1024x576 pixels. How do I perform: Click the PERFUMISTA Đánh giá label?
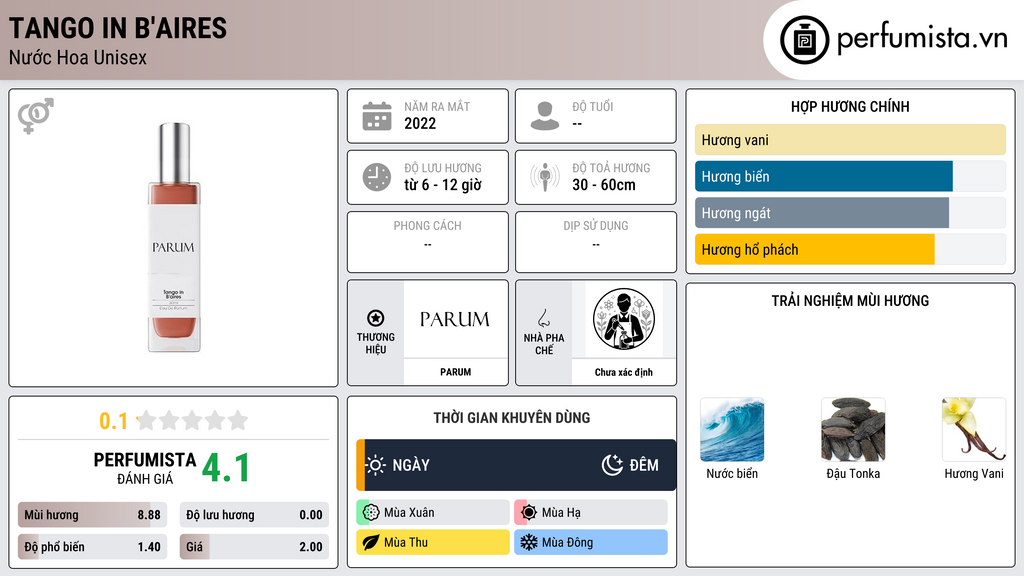point(145,468)
